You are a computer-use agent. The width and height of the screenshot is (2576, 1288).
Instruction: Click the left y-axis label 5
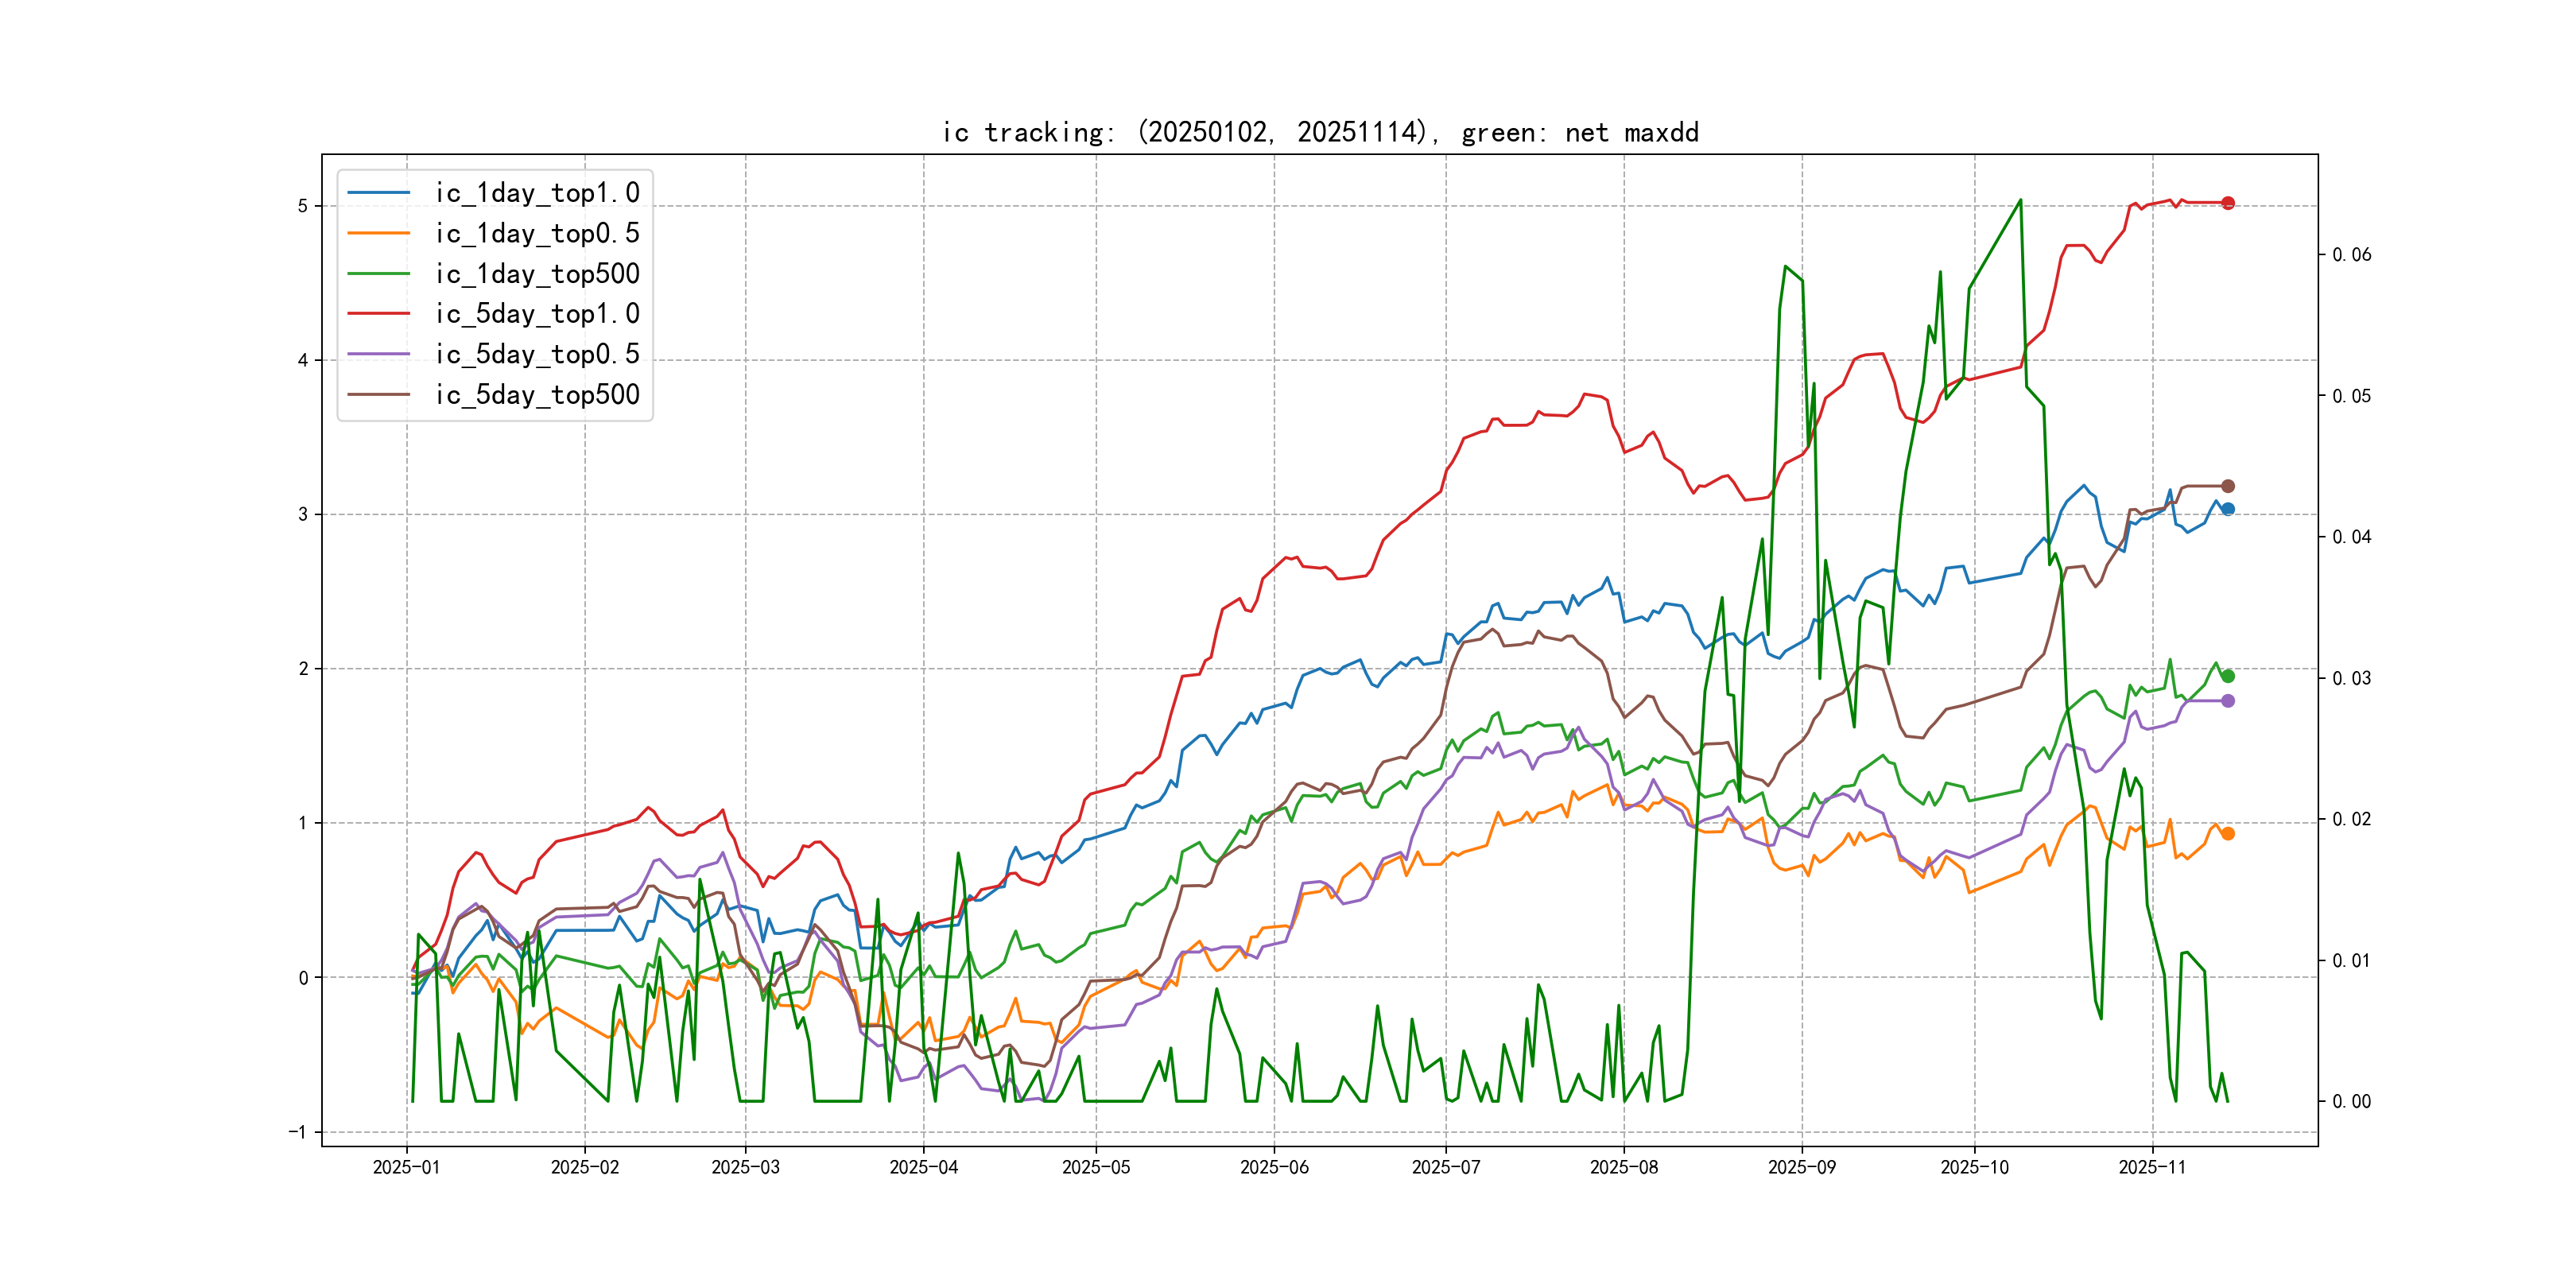(x=303, y=206)
